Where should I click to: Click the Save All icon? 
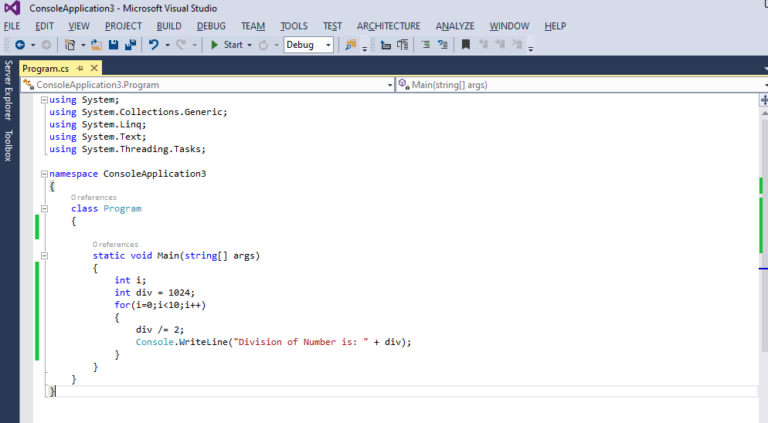tap(130, 45)
